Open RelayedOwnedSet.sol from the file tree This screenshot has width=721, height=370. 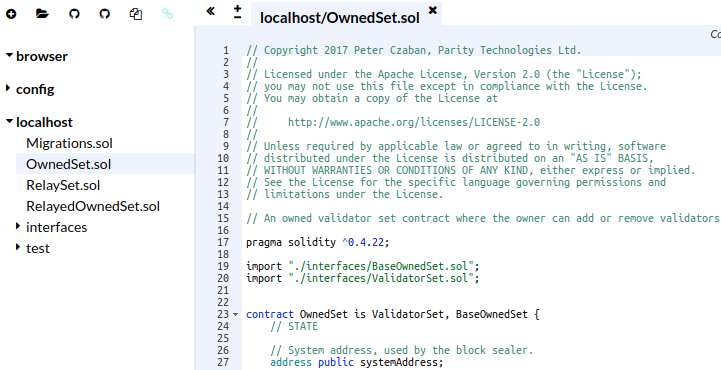(93, 206)
